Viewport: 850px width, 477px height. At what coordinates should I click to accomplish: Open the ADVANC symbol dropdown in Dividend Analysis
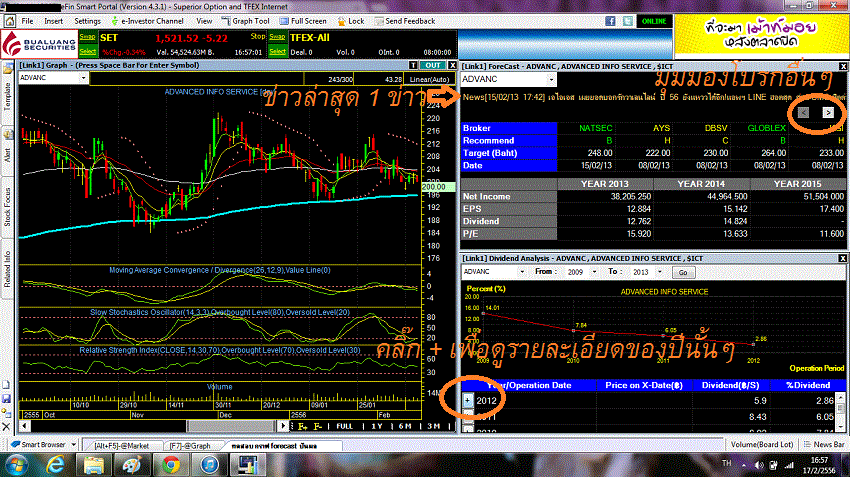521,272
